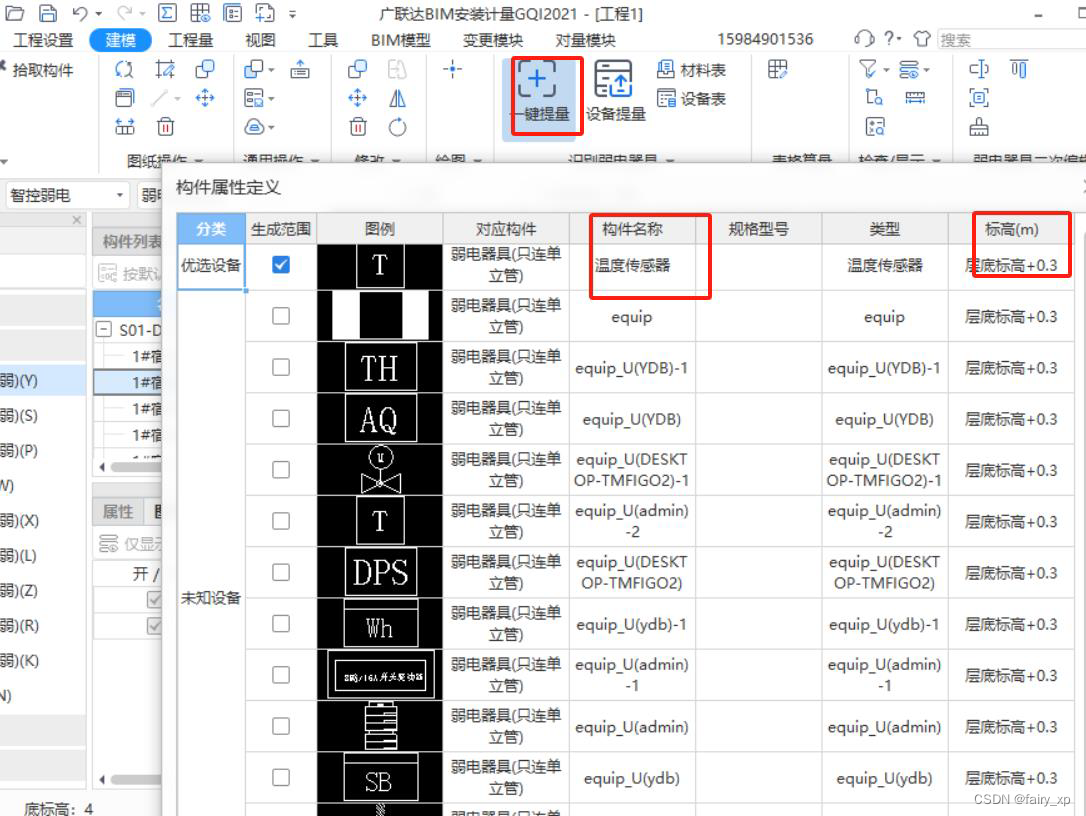
Task: Expand the list-with-picture icon dropdown arrow
Action: [271, 98]
